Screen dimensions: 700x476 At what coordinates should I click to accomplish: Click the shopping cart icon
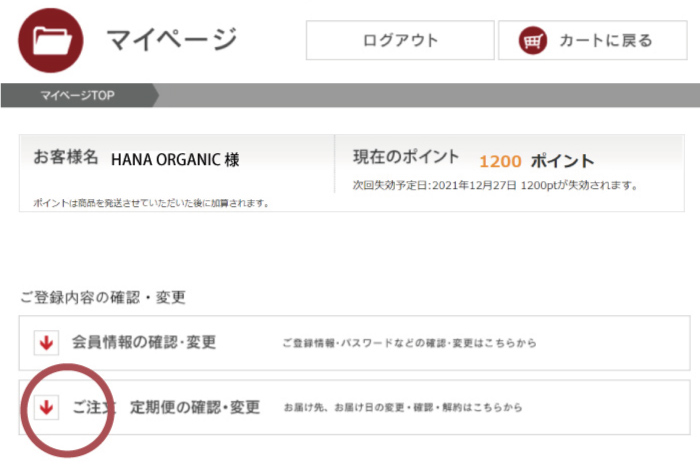coord(532,41)
